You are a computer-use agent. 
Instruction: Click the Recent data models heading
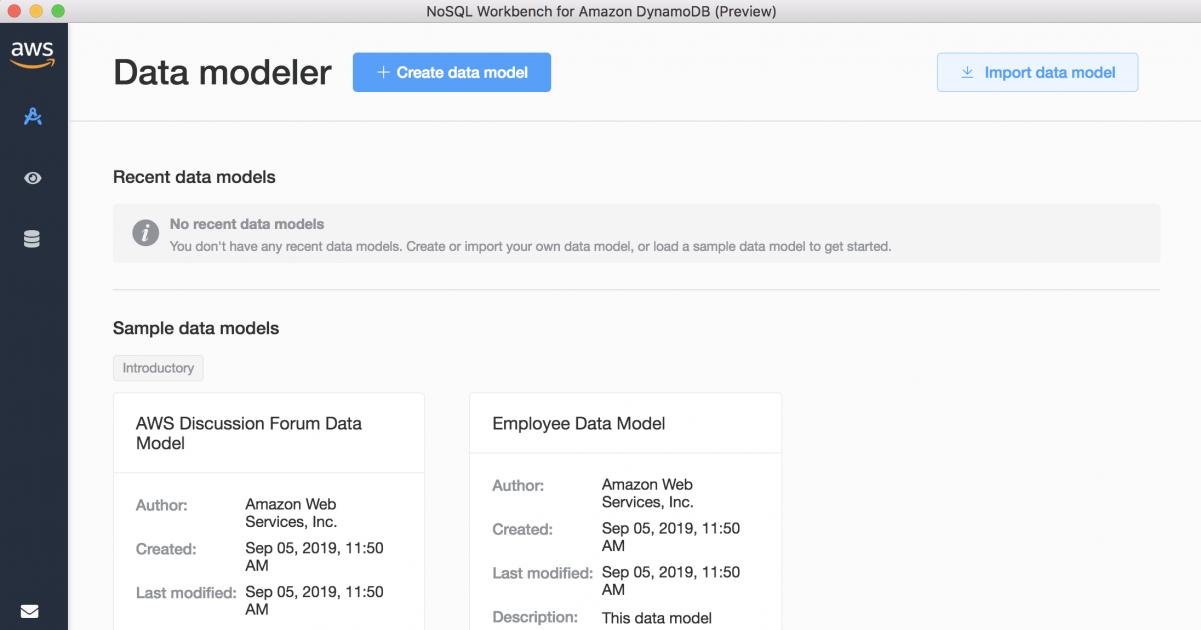[194, 177]
